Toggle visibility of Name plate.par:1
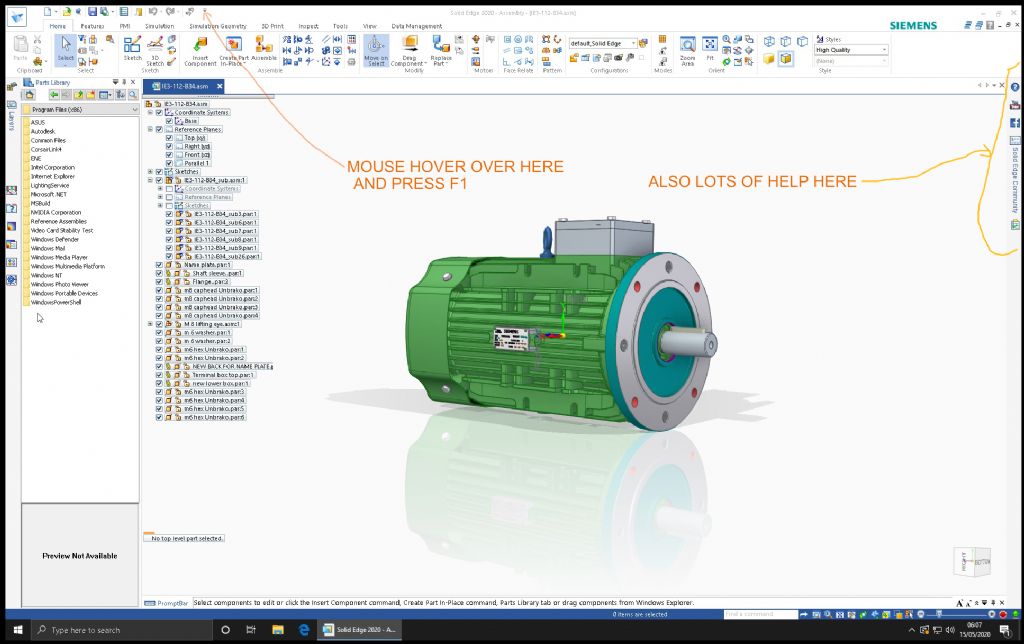Viewport: 1024px width, 644px height. [x=159, y=265]
